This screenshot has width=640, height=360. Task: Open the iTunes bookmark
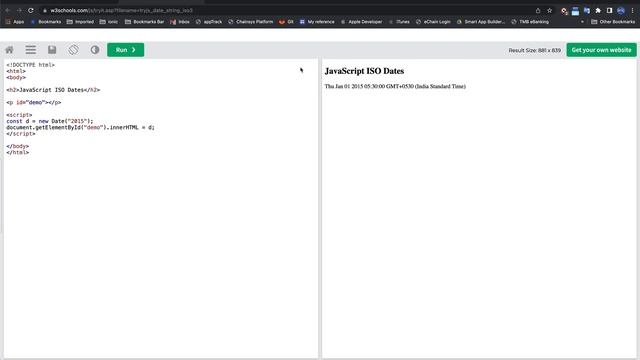[x=399, y=22]
